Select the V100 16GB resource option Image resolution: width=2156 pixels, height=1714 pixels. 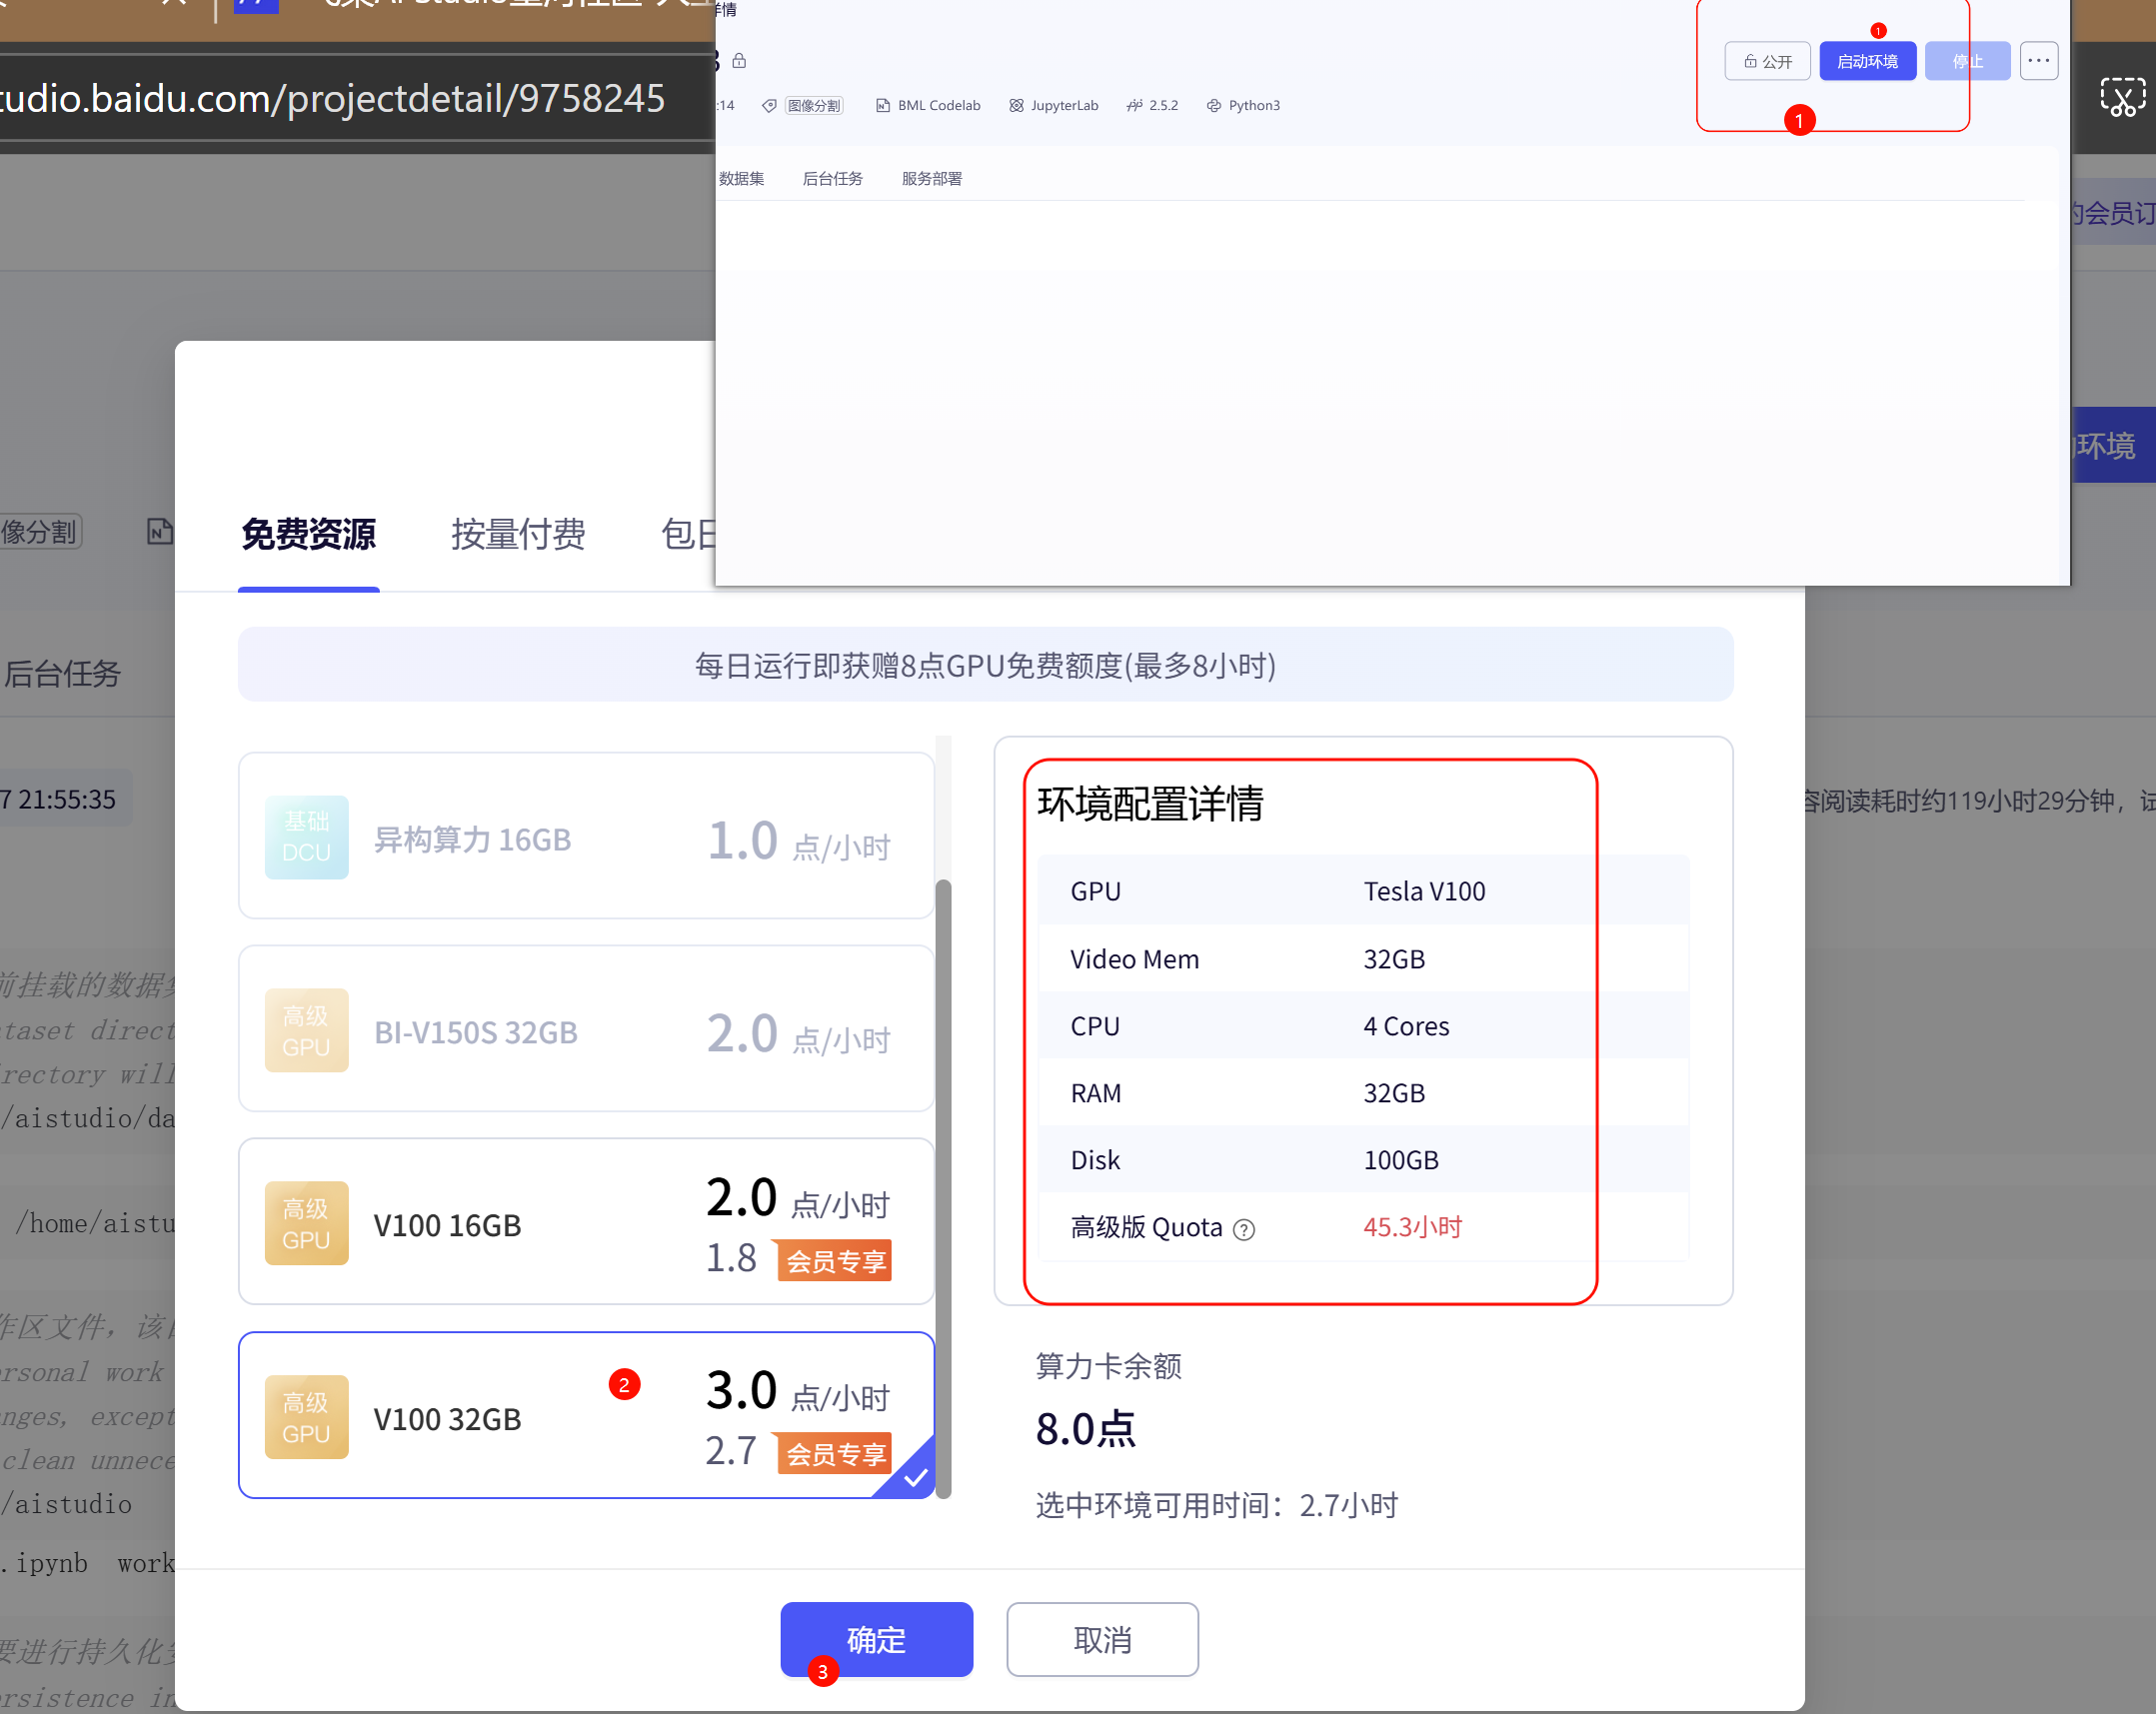pos(586,1222)
